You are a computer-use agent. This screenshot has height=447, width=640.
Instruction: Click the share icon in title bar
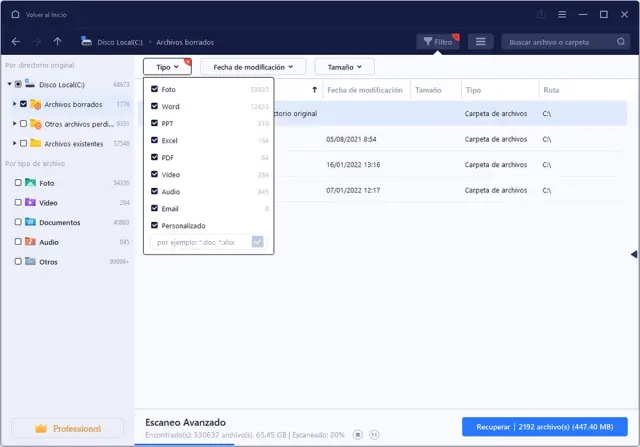pyautogui.click(x=541, y=14)
